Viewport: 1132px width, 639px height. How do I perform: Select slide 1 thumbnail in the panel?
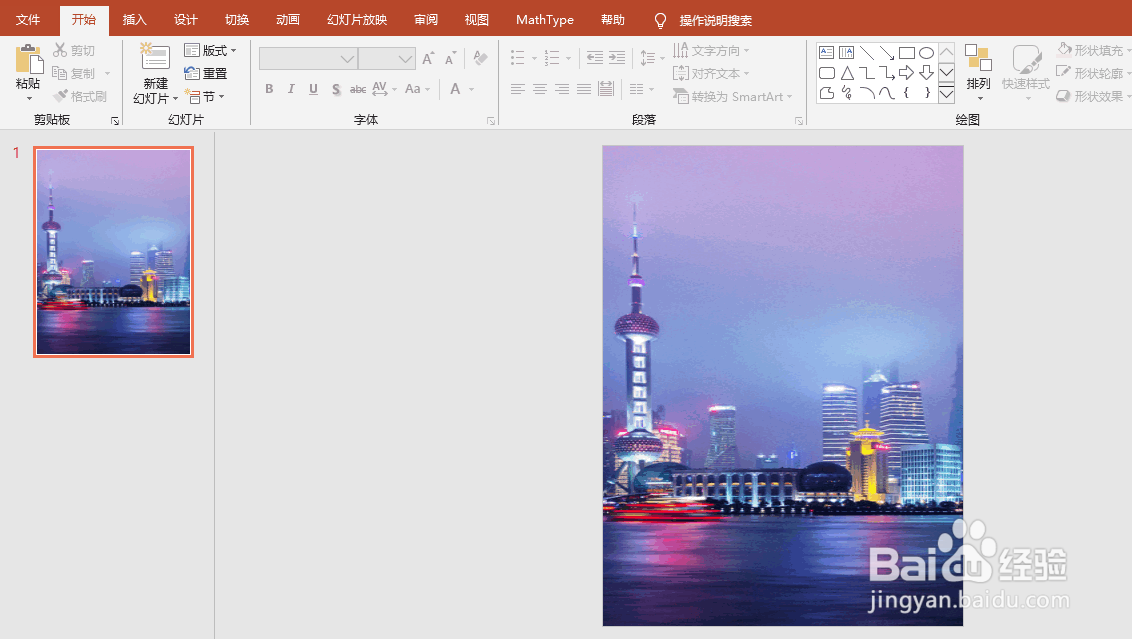112,251
